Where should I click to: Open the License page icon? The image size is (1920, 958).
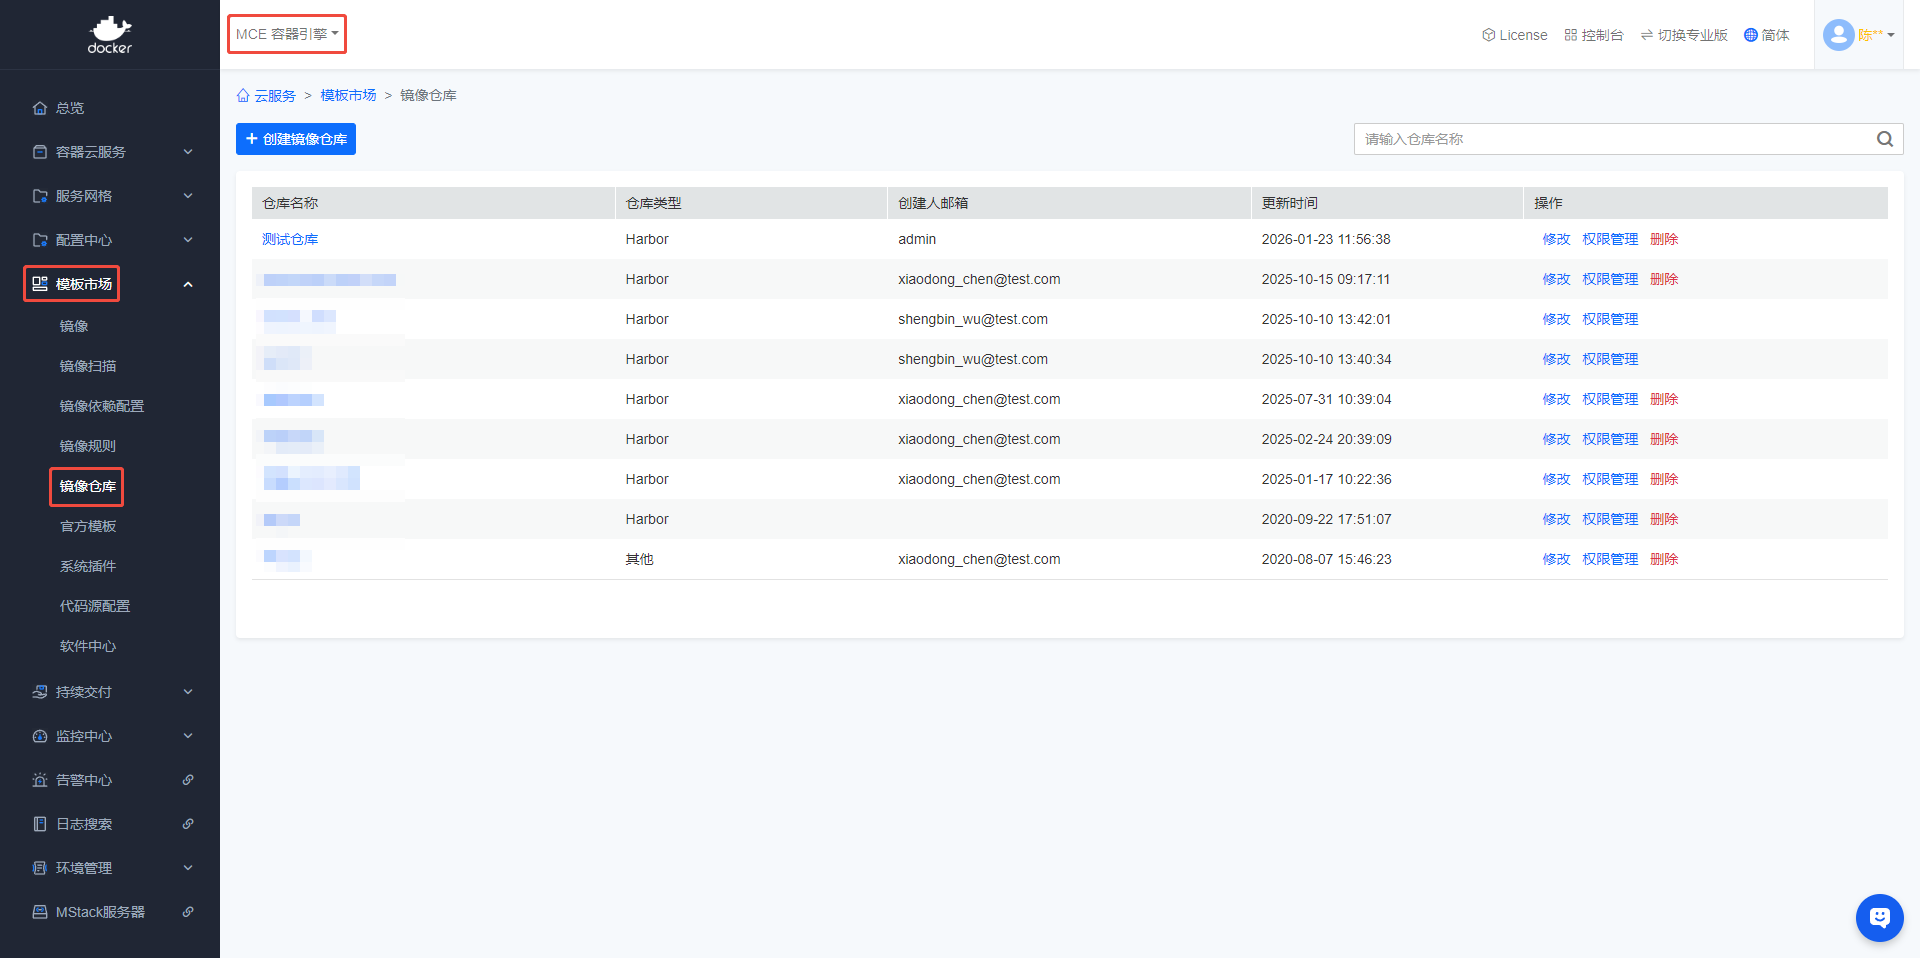click(1488, 35)
